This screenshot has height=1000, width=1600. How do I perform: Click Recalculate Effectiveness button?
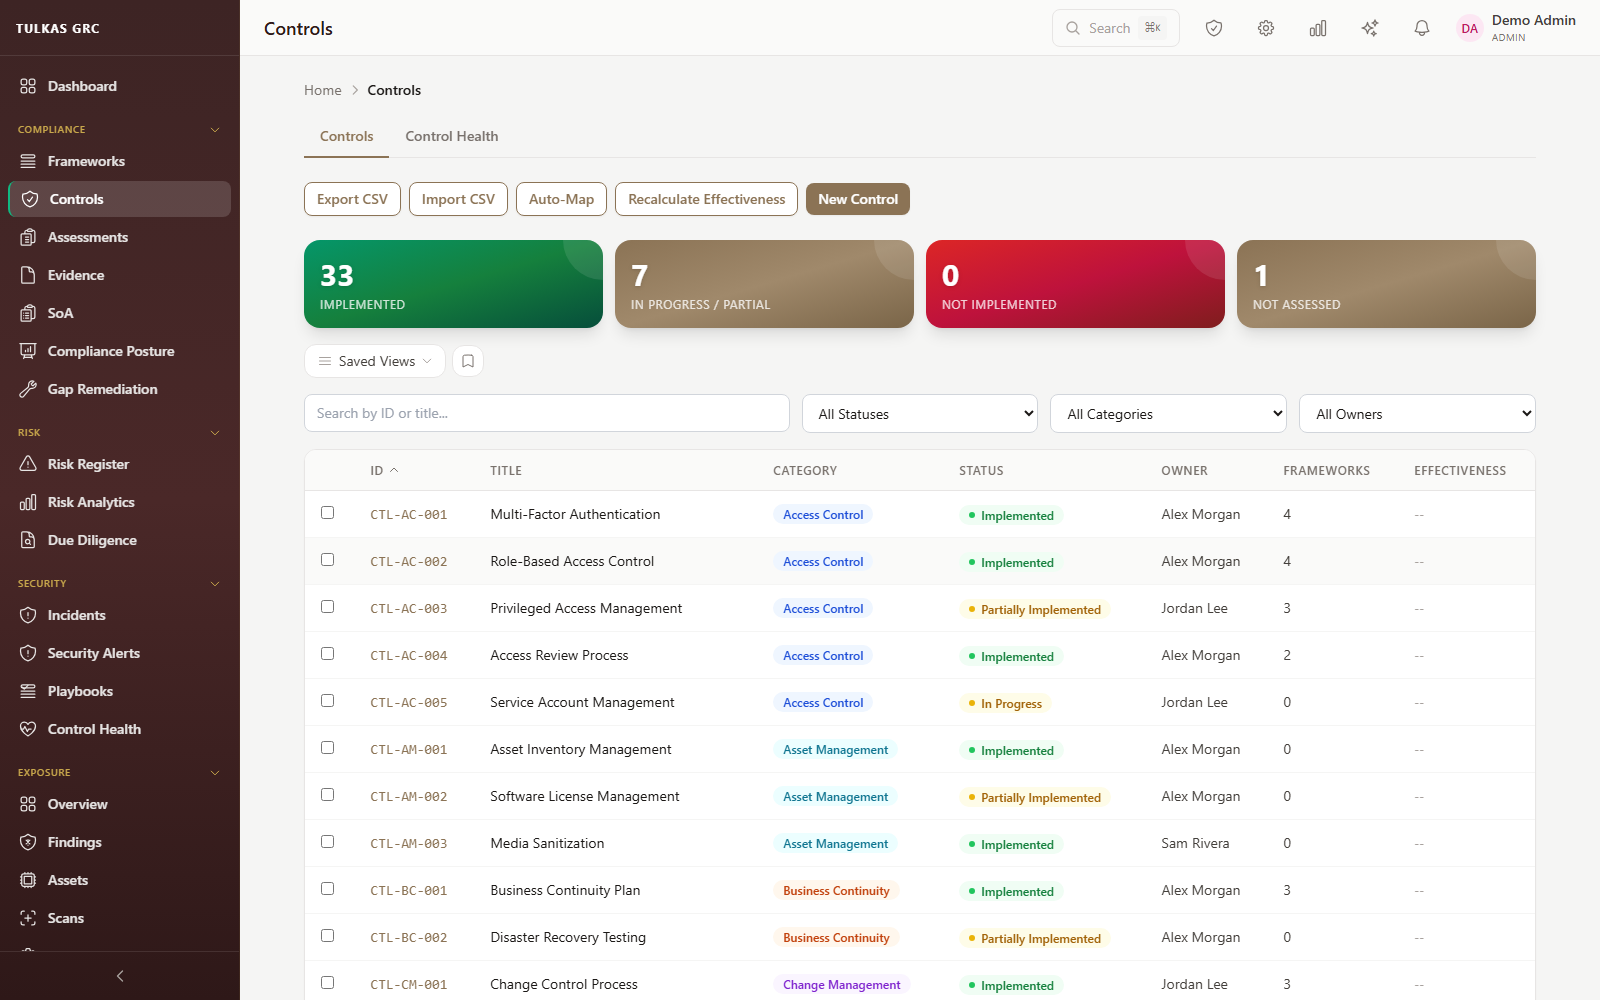(706, 199)
